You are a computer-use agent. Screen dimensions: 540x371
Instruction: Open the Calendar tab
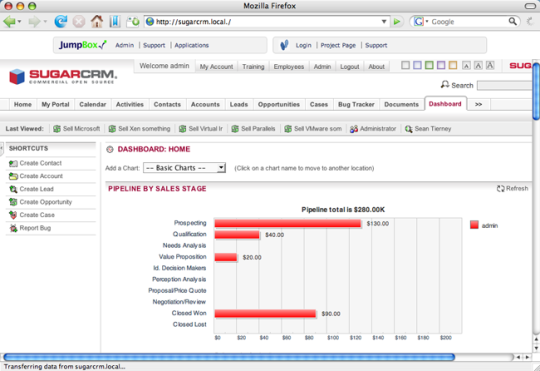[93, 104]
